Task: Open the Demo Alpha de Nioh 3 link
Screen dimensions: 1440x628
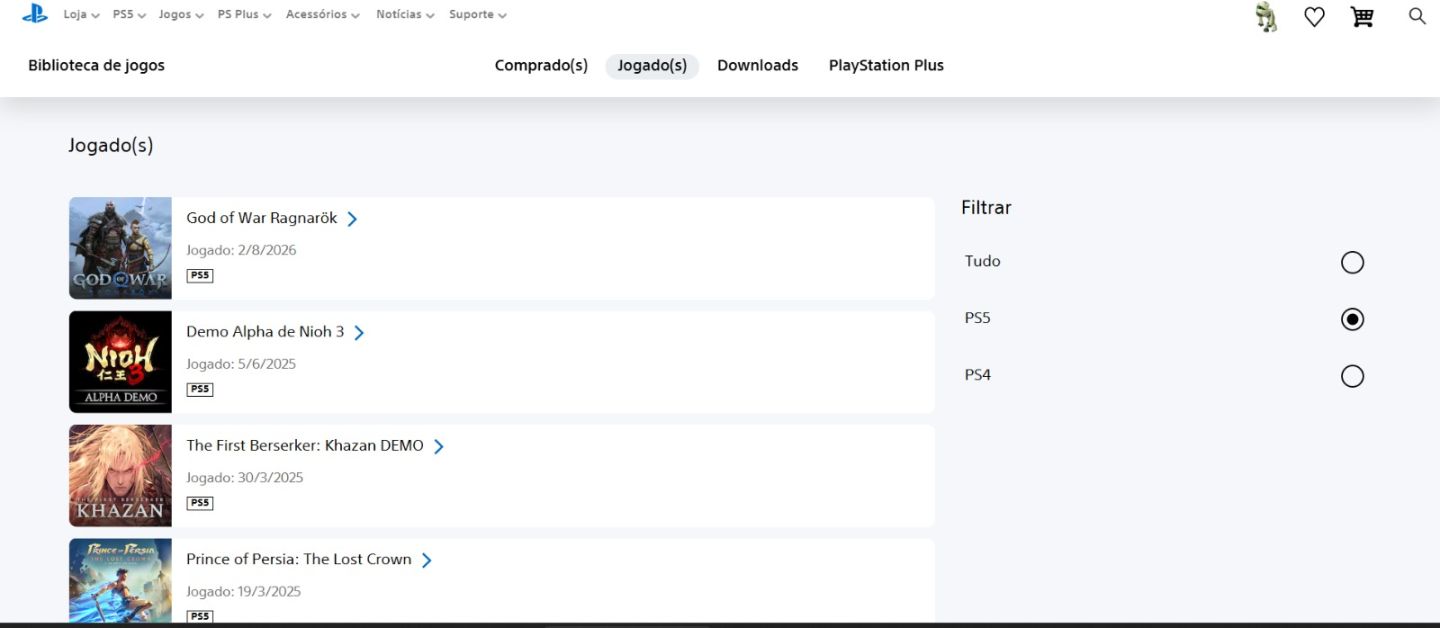Action: coord(265,332)
